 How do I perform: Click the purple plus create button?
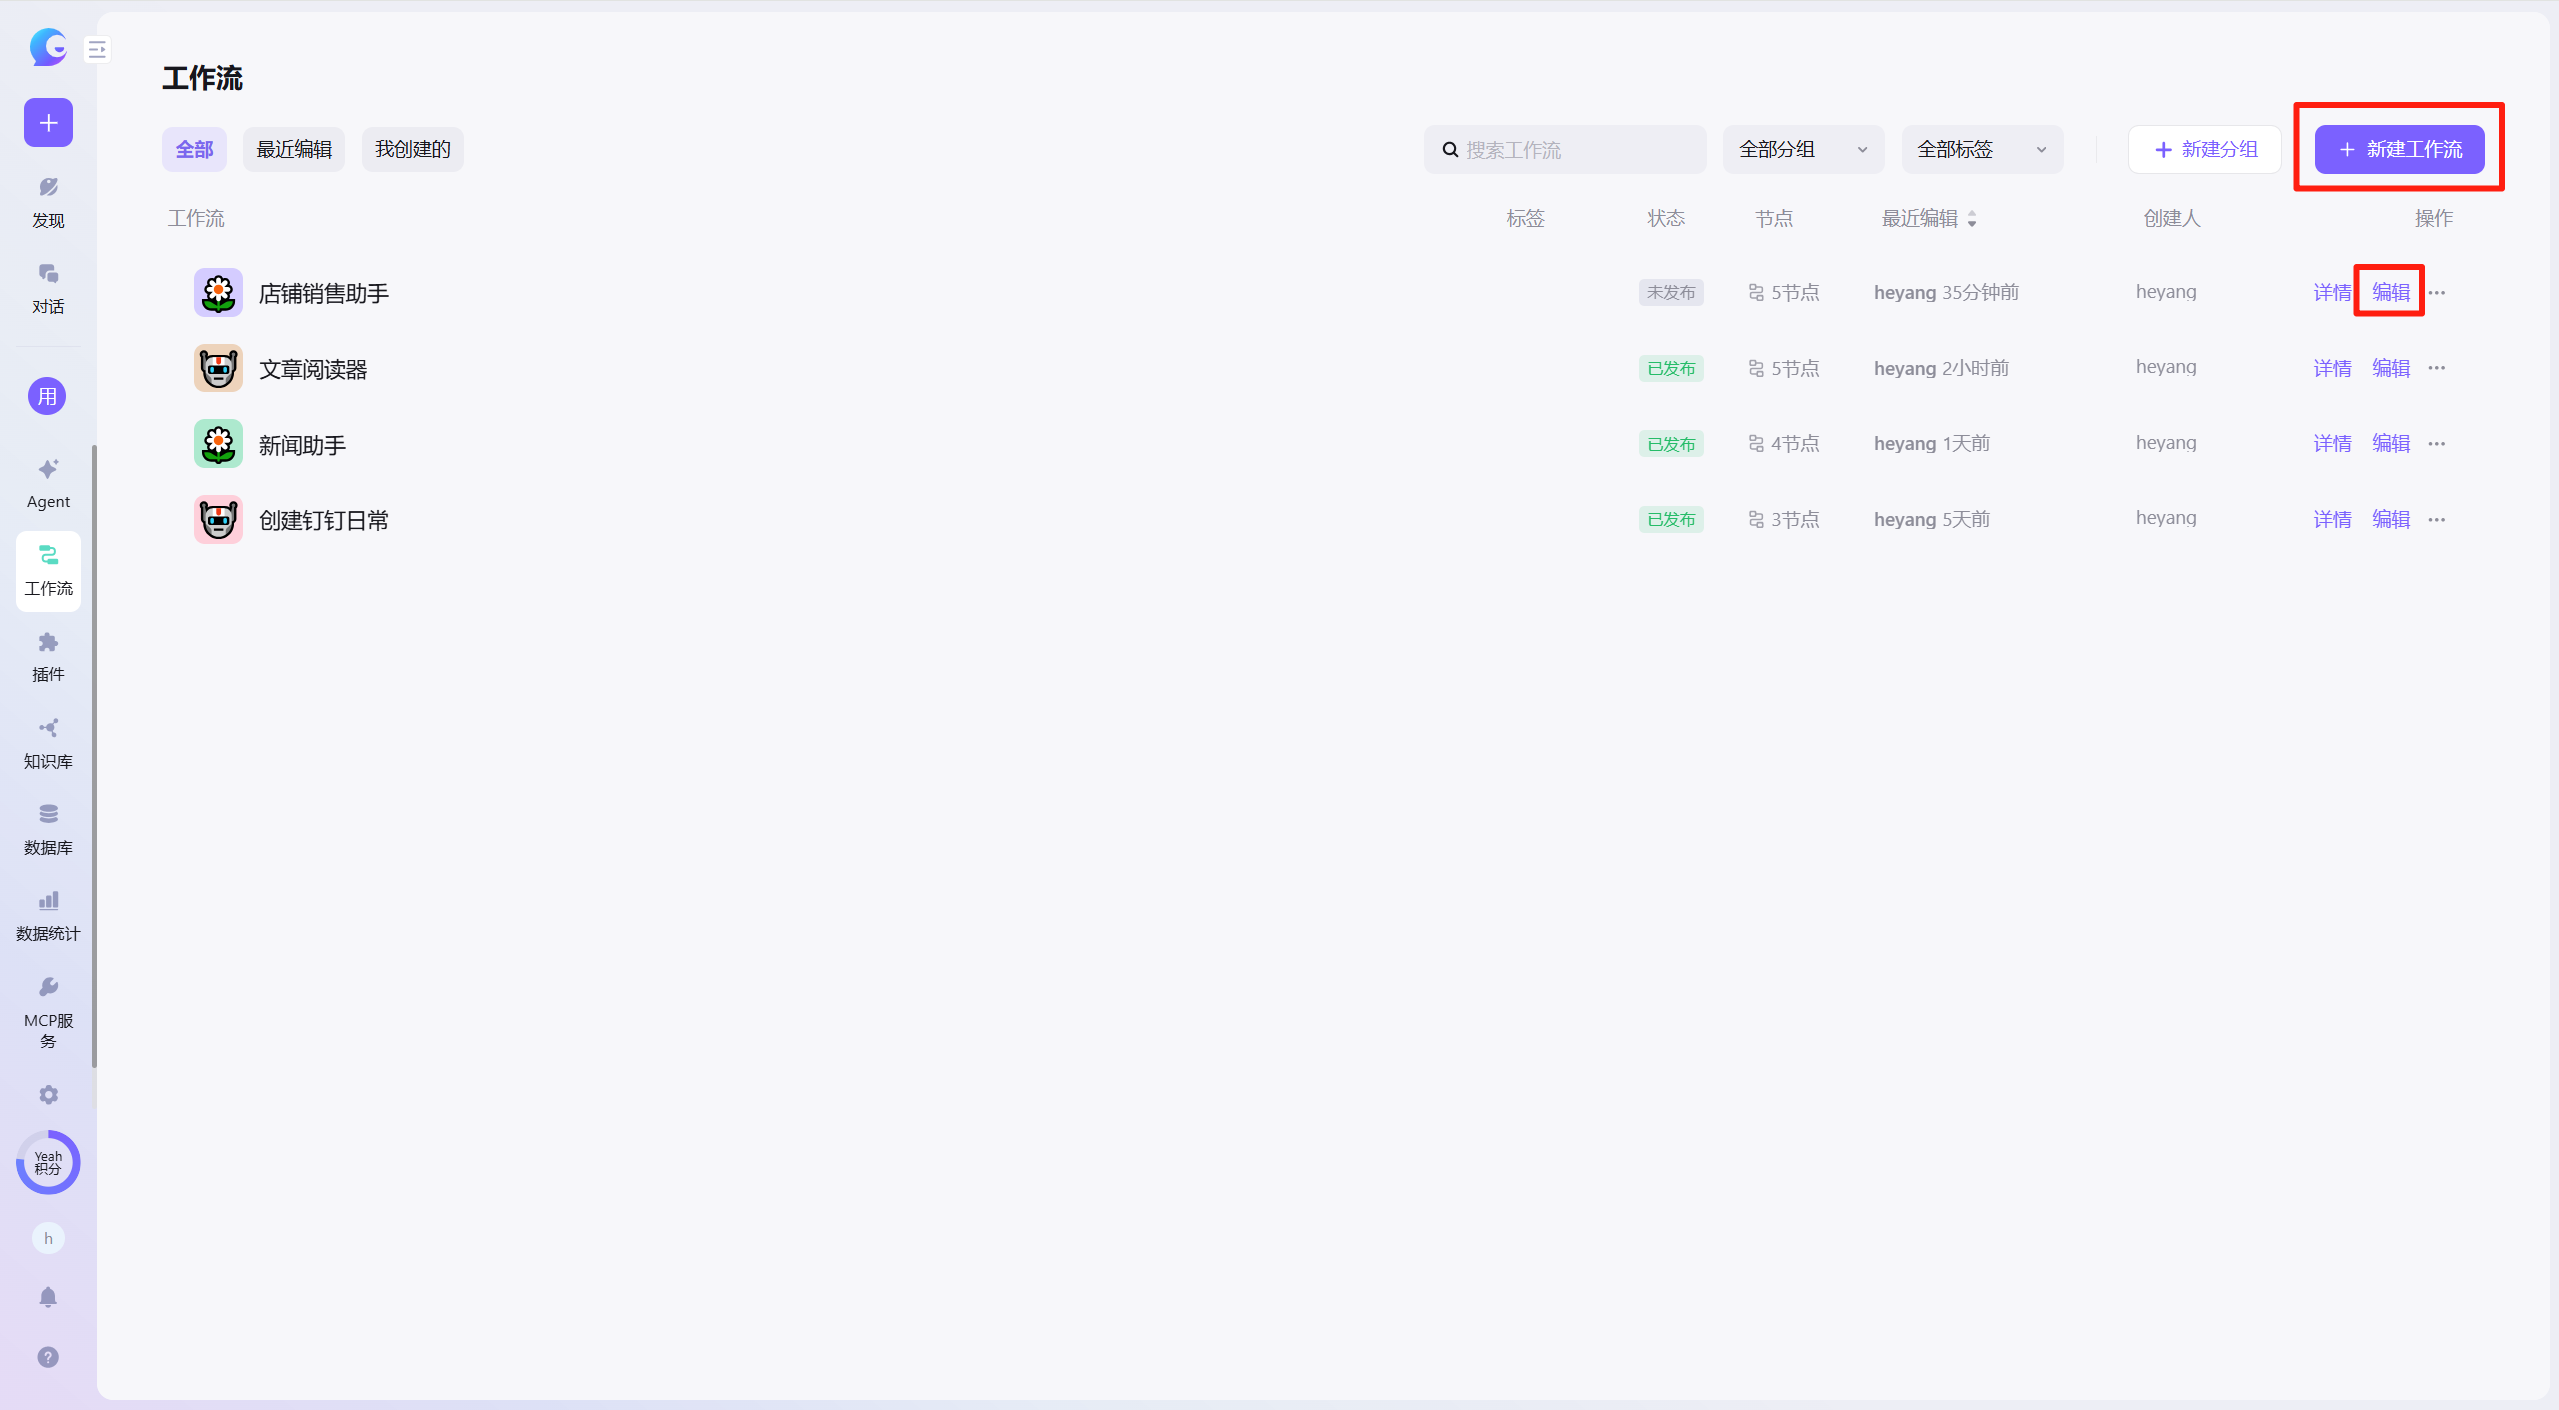tap(48, 123)
